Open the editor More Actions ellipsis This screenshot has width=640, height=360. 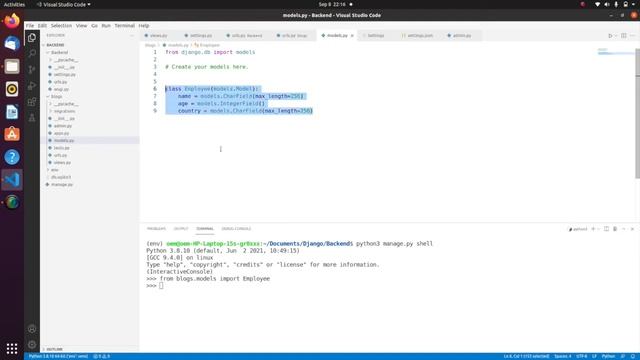click(x=632, y=36)
